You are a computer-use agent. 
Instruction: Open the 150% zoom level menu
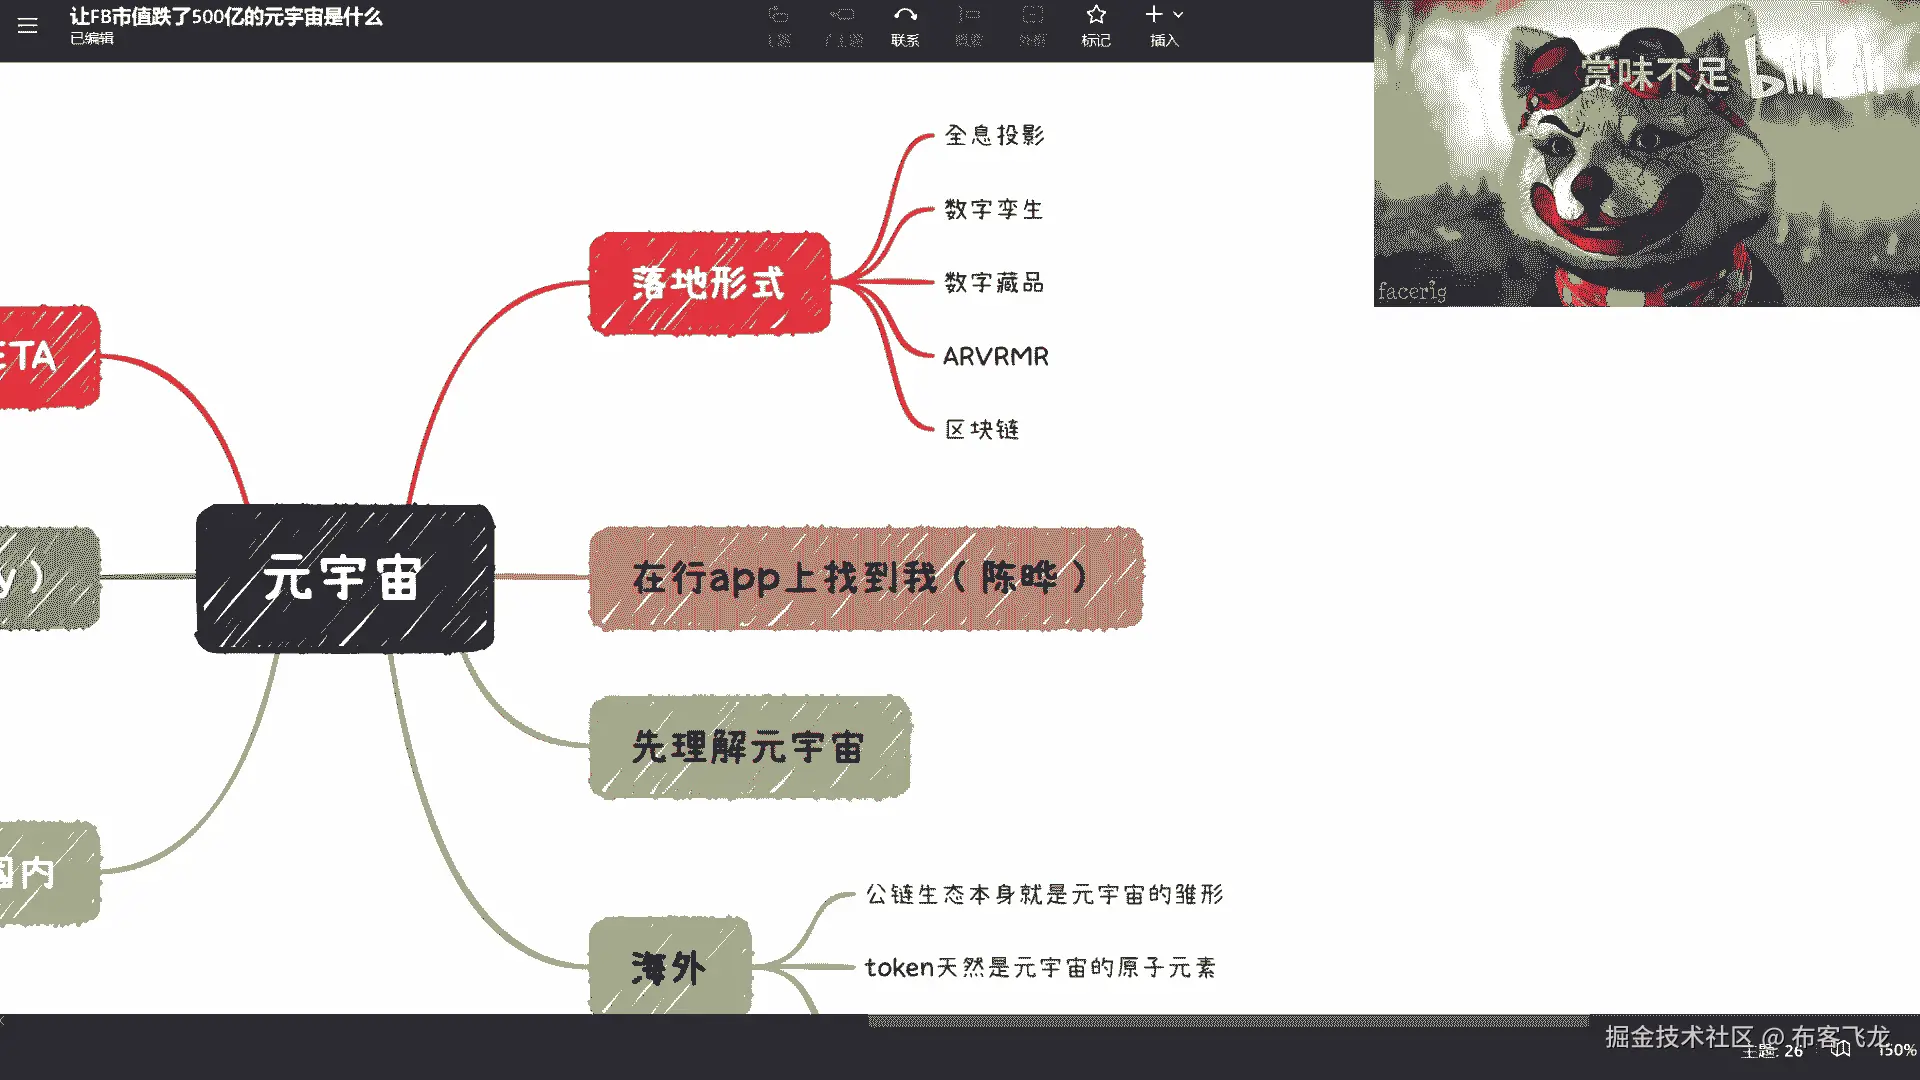[1896, 1050]
